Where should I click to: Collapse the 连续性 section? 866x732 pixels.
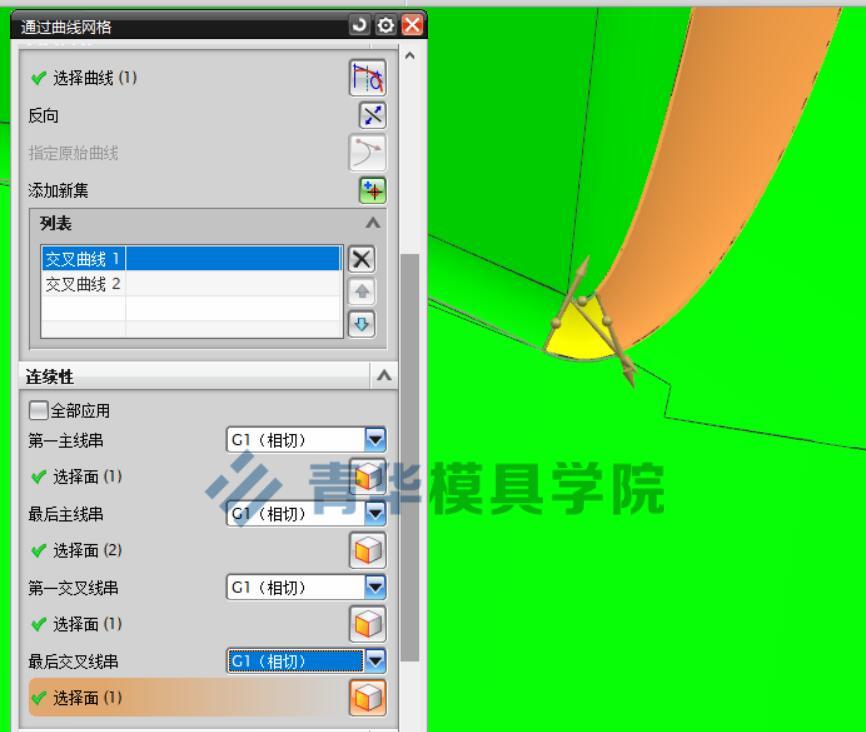click(x=384, y=376)
